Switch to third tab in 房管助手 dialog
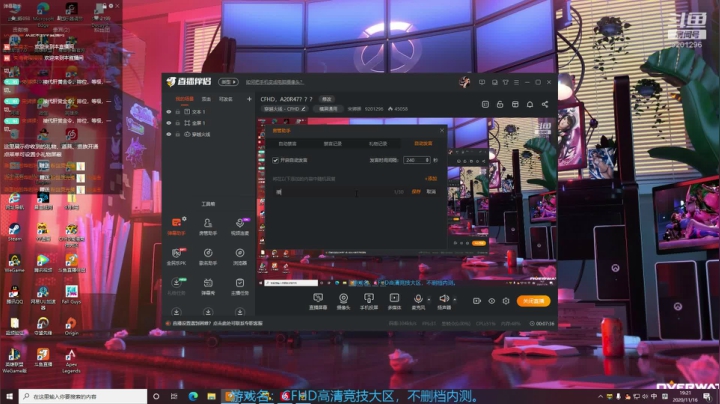The width and height of the screenshot is (720, 404). [378, 144]
